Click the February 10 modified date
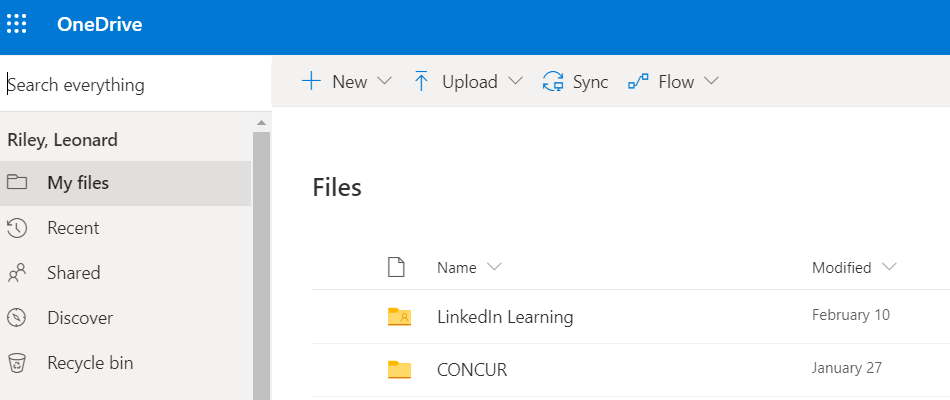The height and width of the screenshot is (400, 950). (x=851, y=315)
